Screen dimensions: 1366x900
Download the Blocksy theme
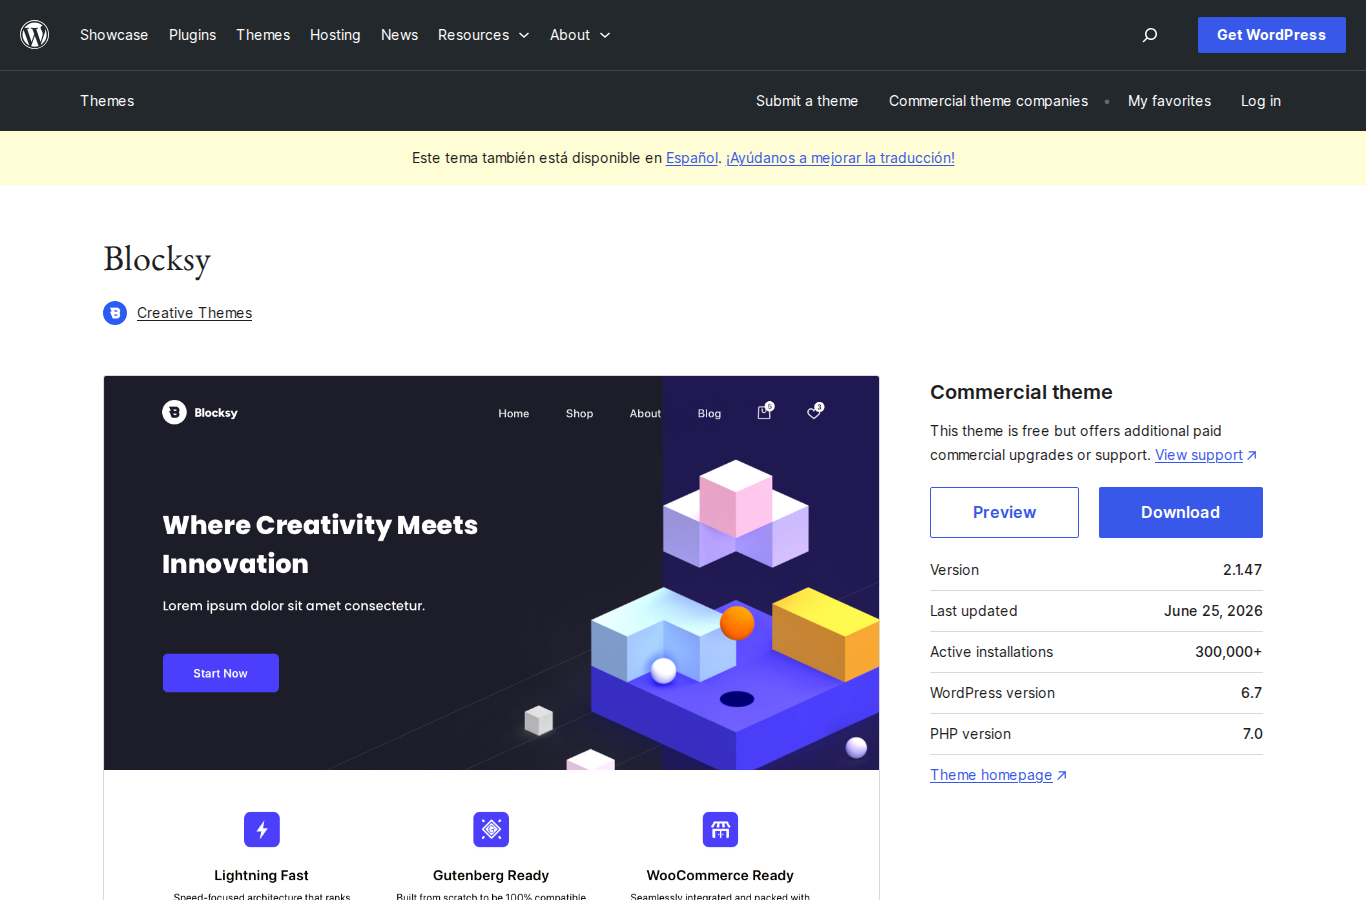(x=1181, y=512)
